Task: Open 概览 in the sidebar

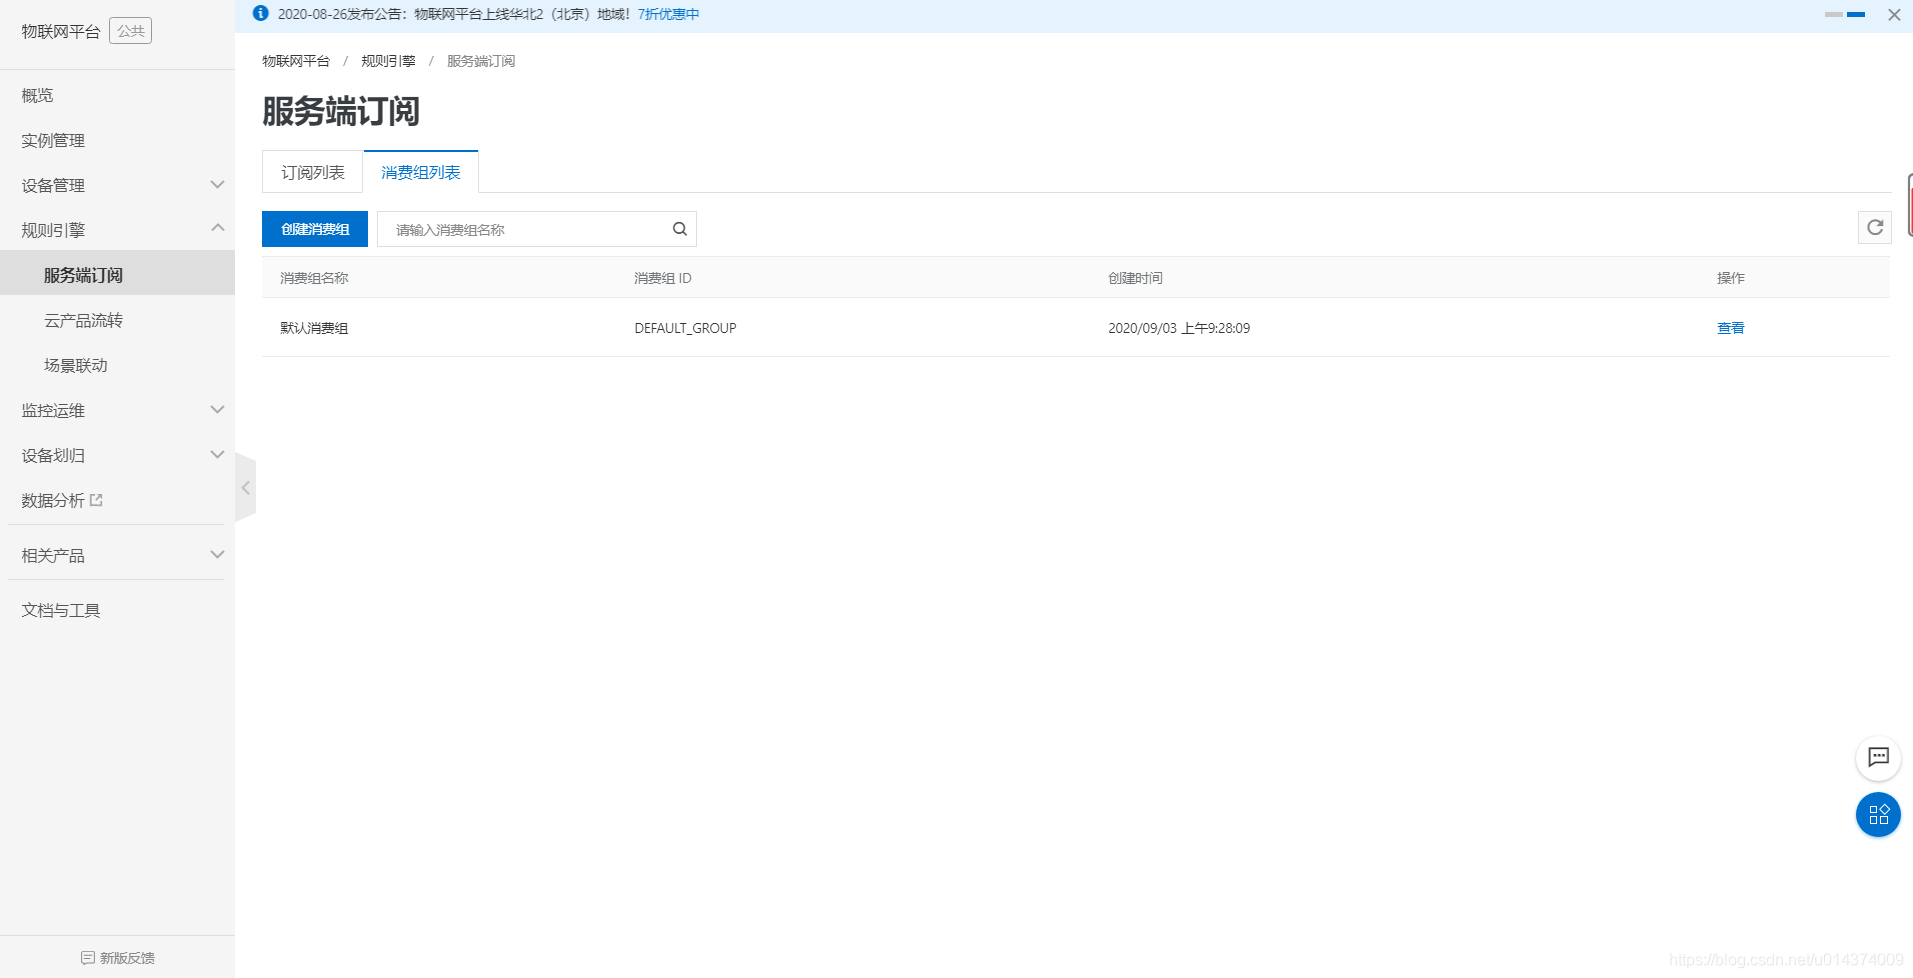Action: click(x=38, y=95)
